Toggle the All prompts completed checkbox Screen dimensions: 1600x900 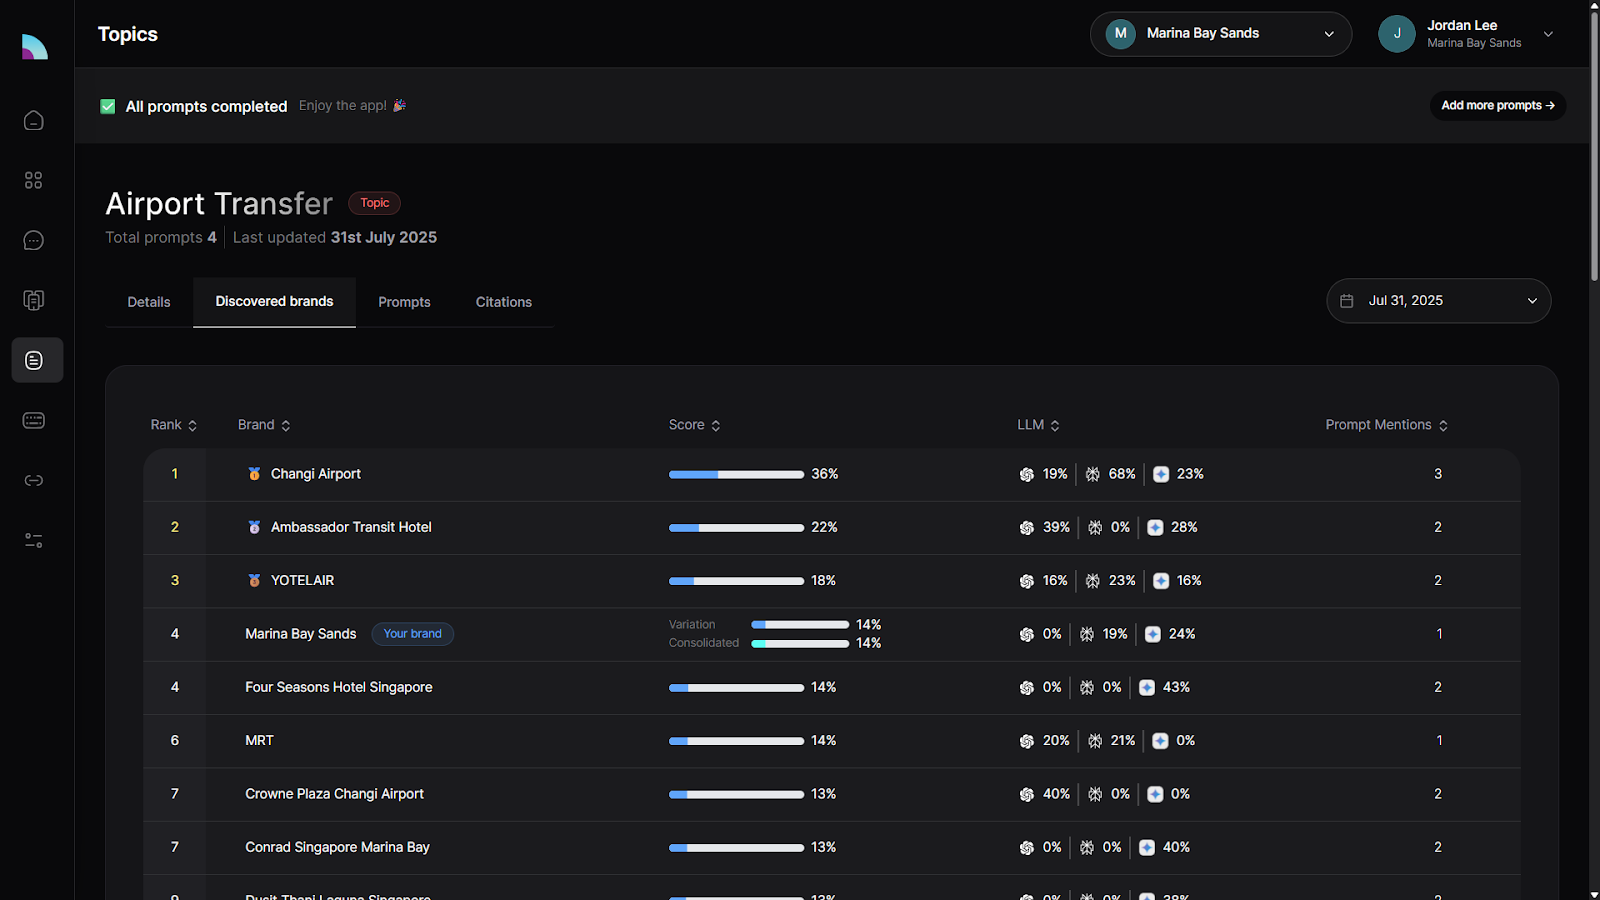point(108,106)
